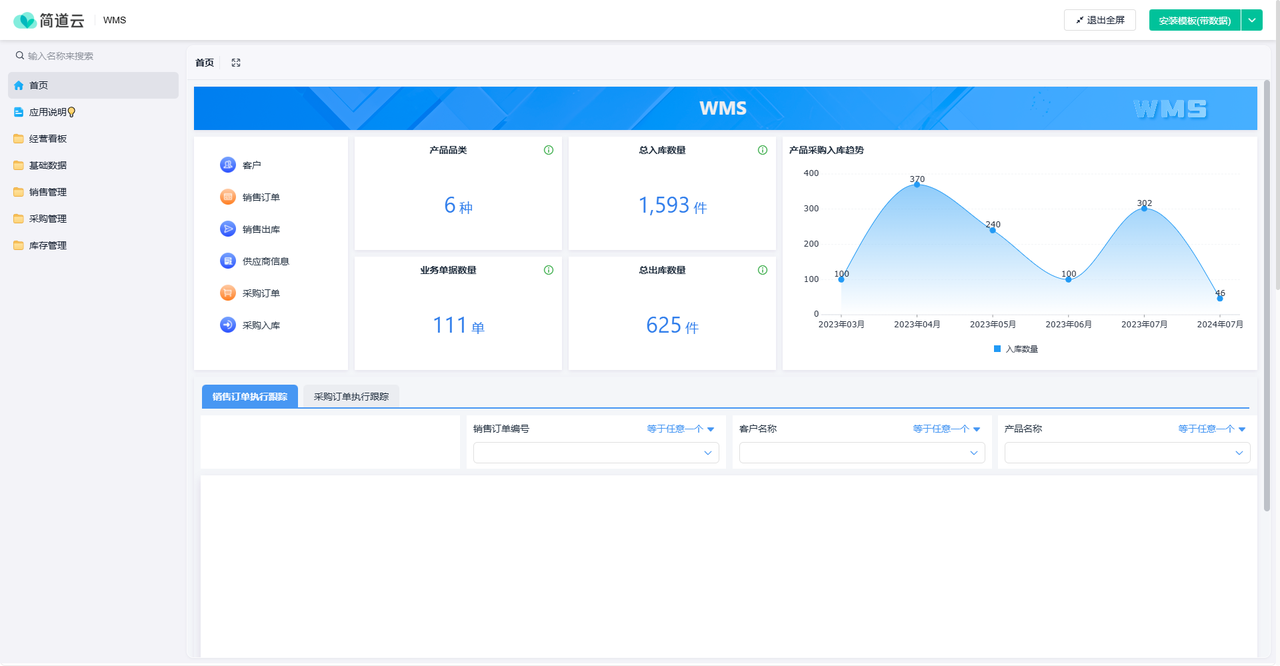The height and width of the screenshot is (666, 1280).
Task: Open 应用说明 in the sidebar
Action: [x=93, y=112]
